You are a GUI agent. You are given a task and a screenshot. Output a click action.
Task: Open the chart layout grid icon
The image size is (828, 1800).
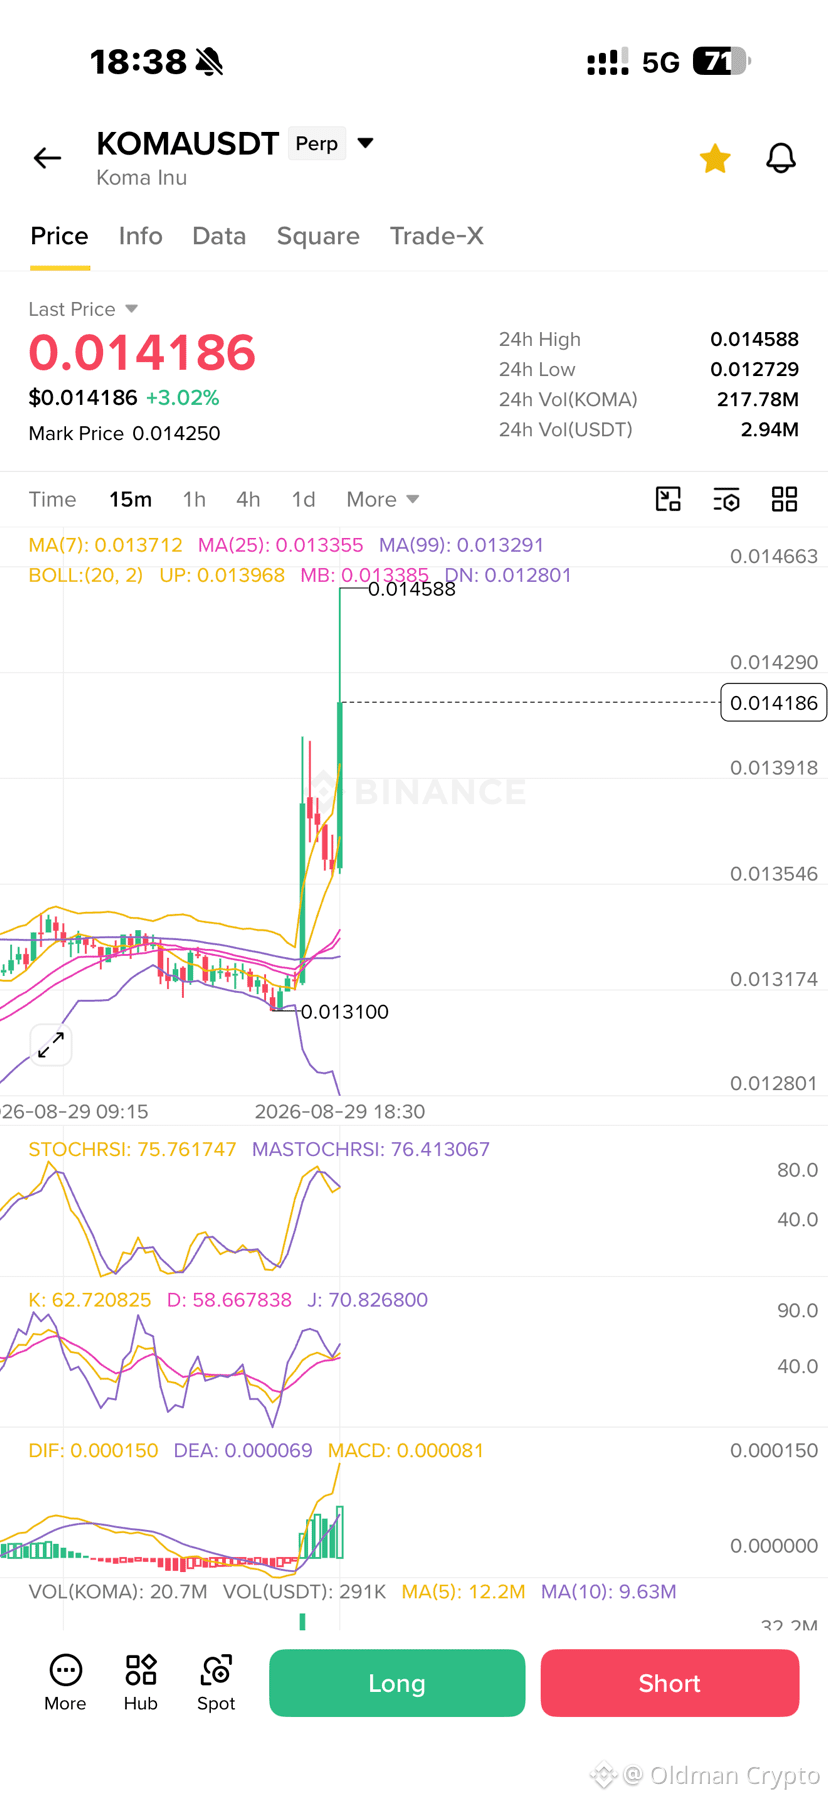785,499
